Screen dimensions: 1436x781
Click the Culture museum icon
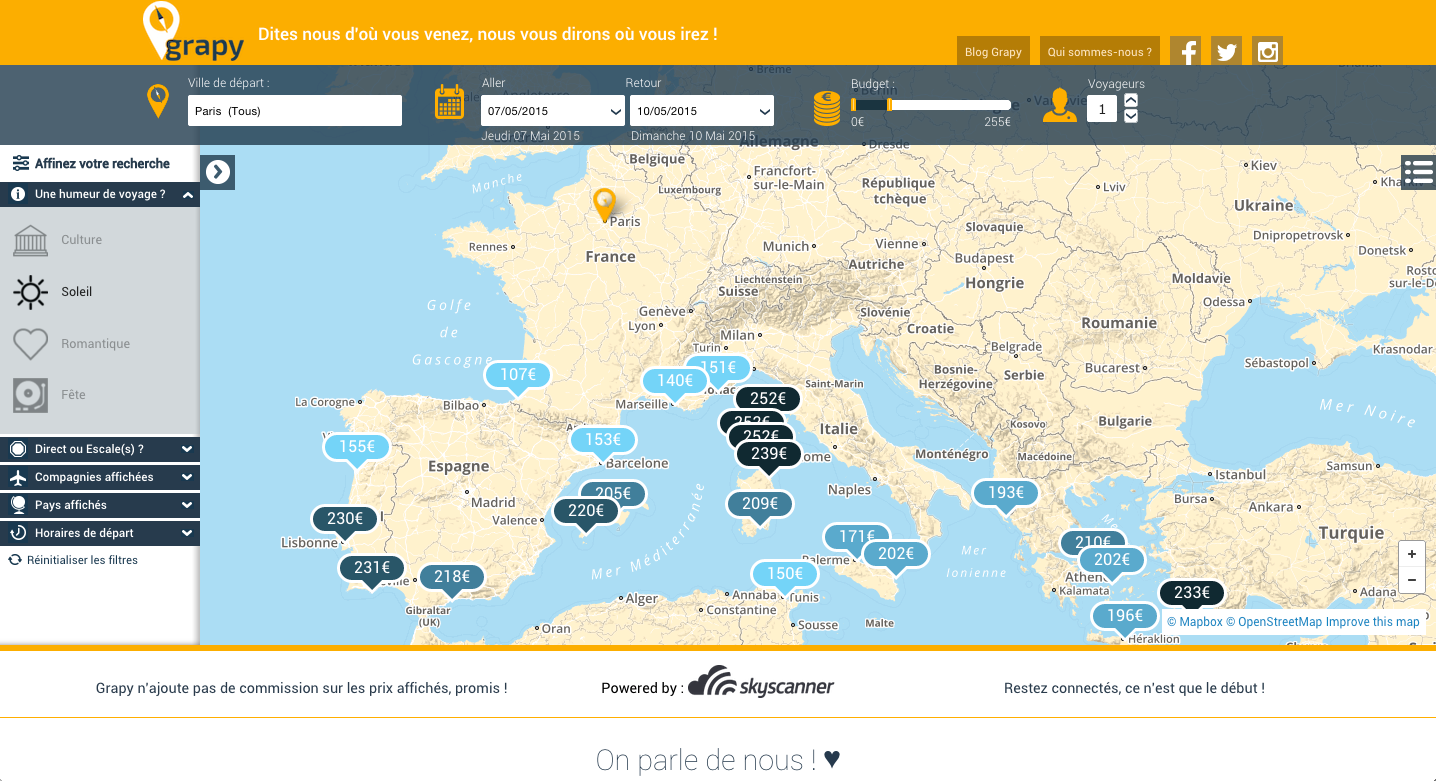(31, 240)
